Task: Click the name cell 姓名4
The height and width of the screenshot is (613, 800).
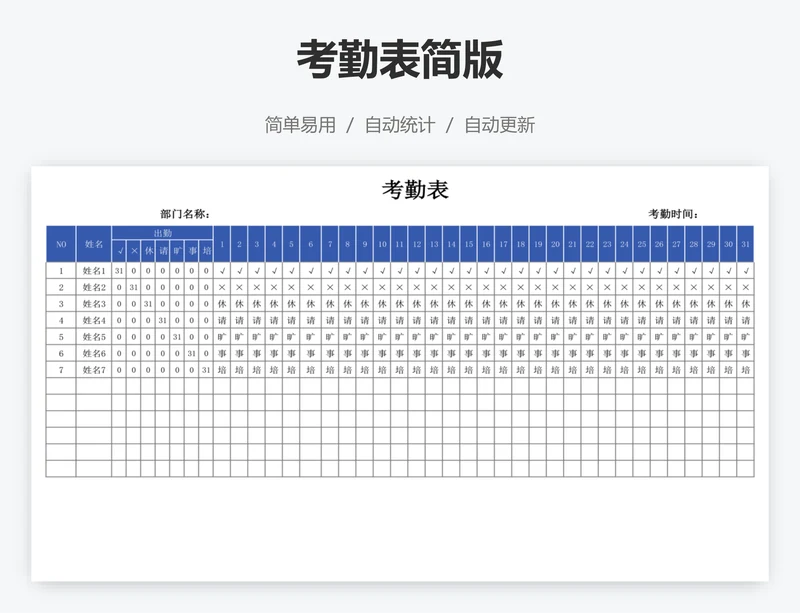Action: [94, 321]
